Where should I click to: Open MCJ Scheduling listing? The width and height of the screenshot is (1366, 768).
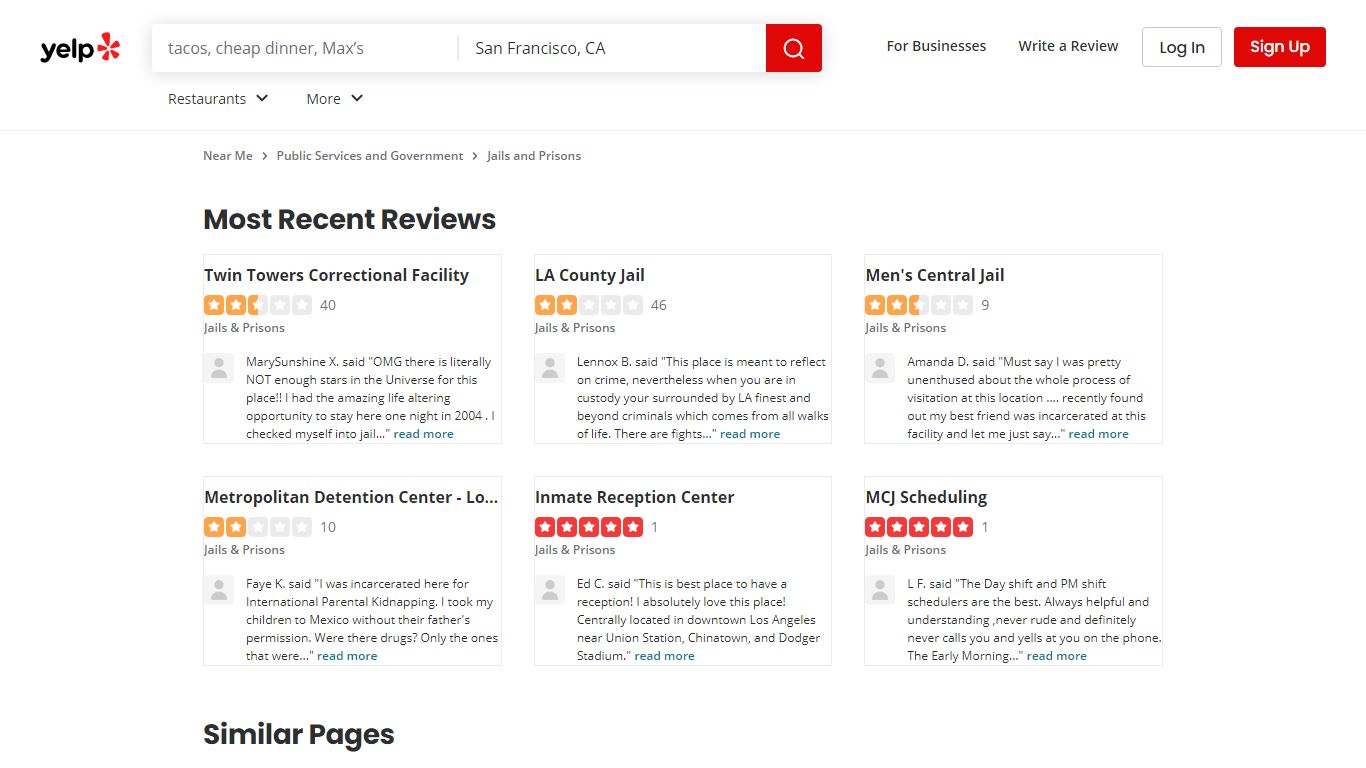pyautogui.click(x=926, y=497)
